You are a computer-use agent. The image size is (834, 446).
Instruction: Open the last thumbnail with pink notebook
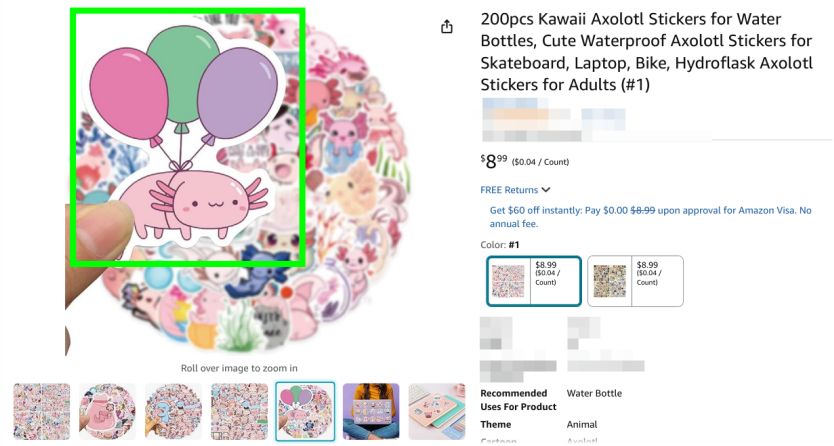(436, 411)
